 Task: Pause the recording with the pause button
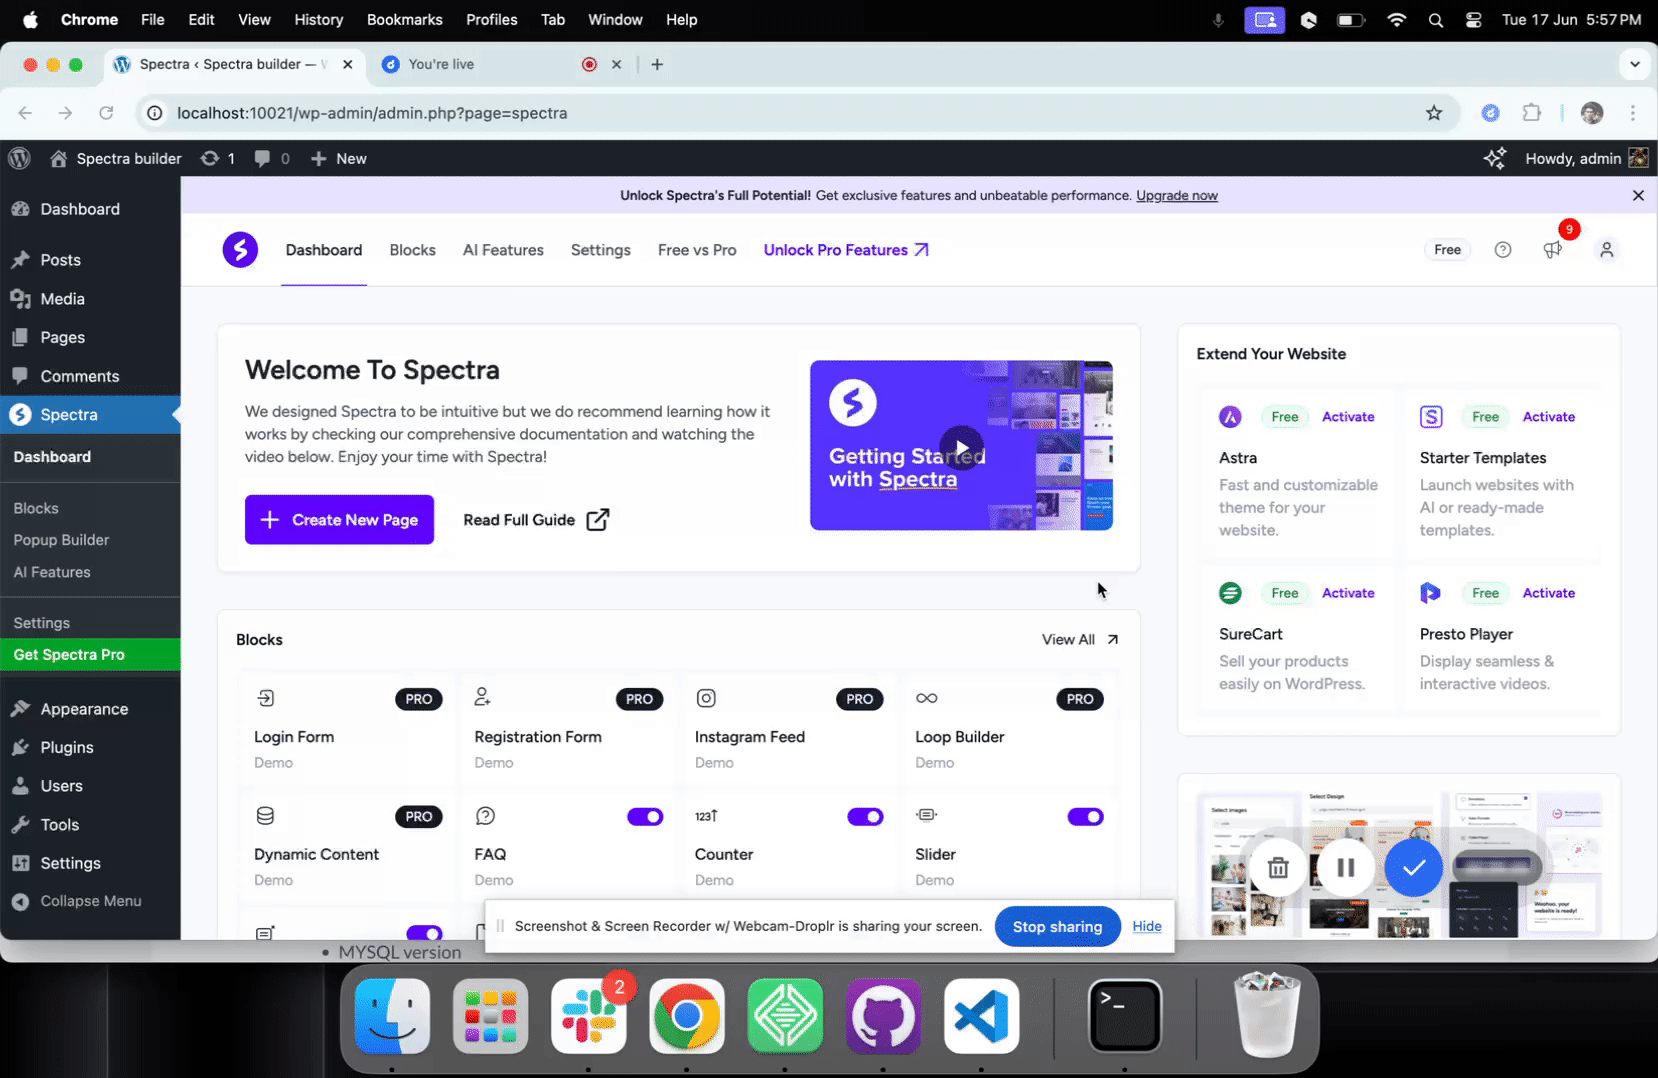pos(1345,868)
